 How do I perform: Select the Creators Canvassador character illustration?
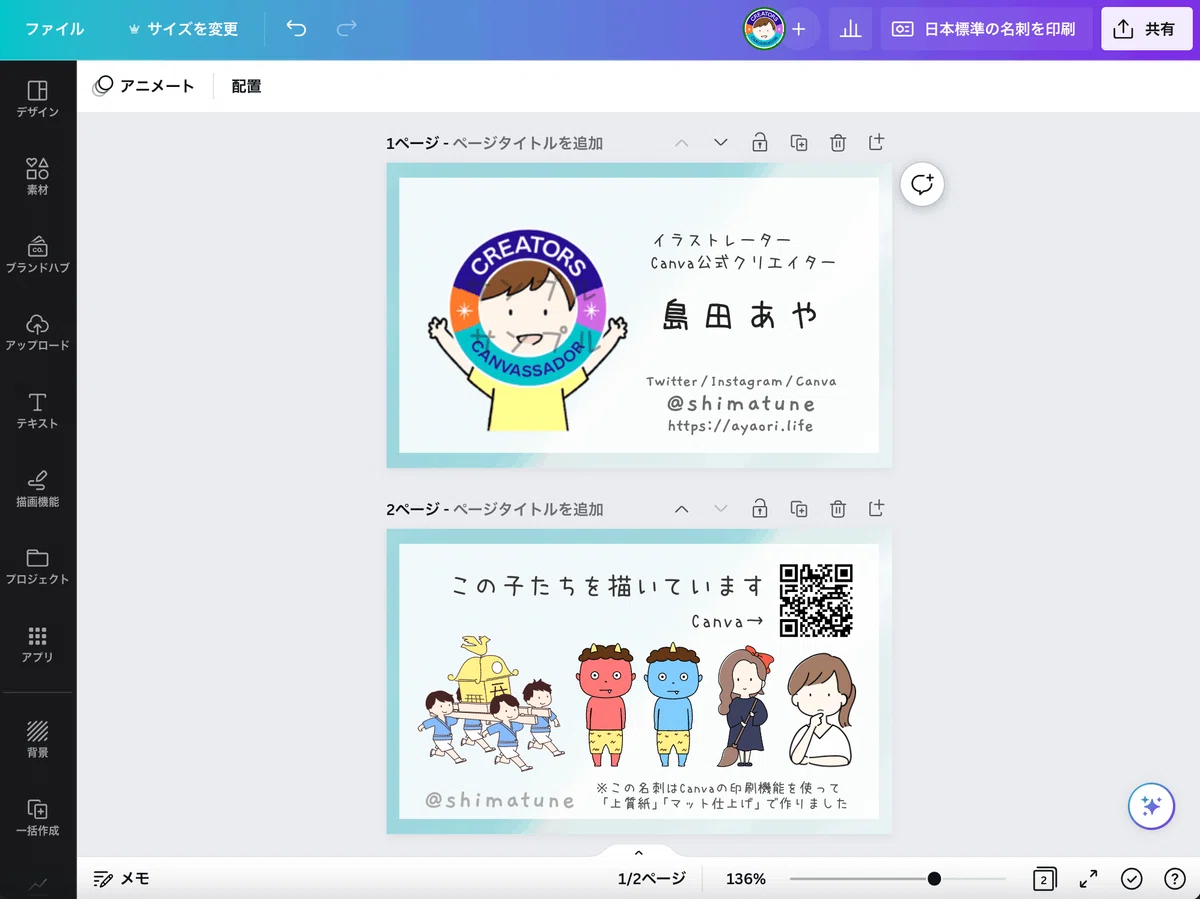tap(527, 331)
